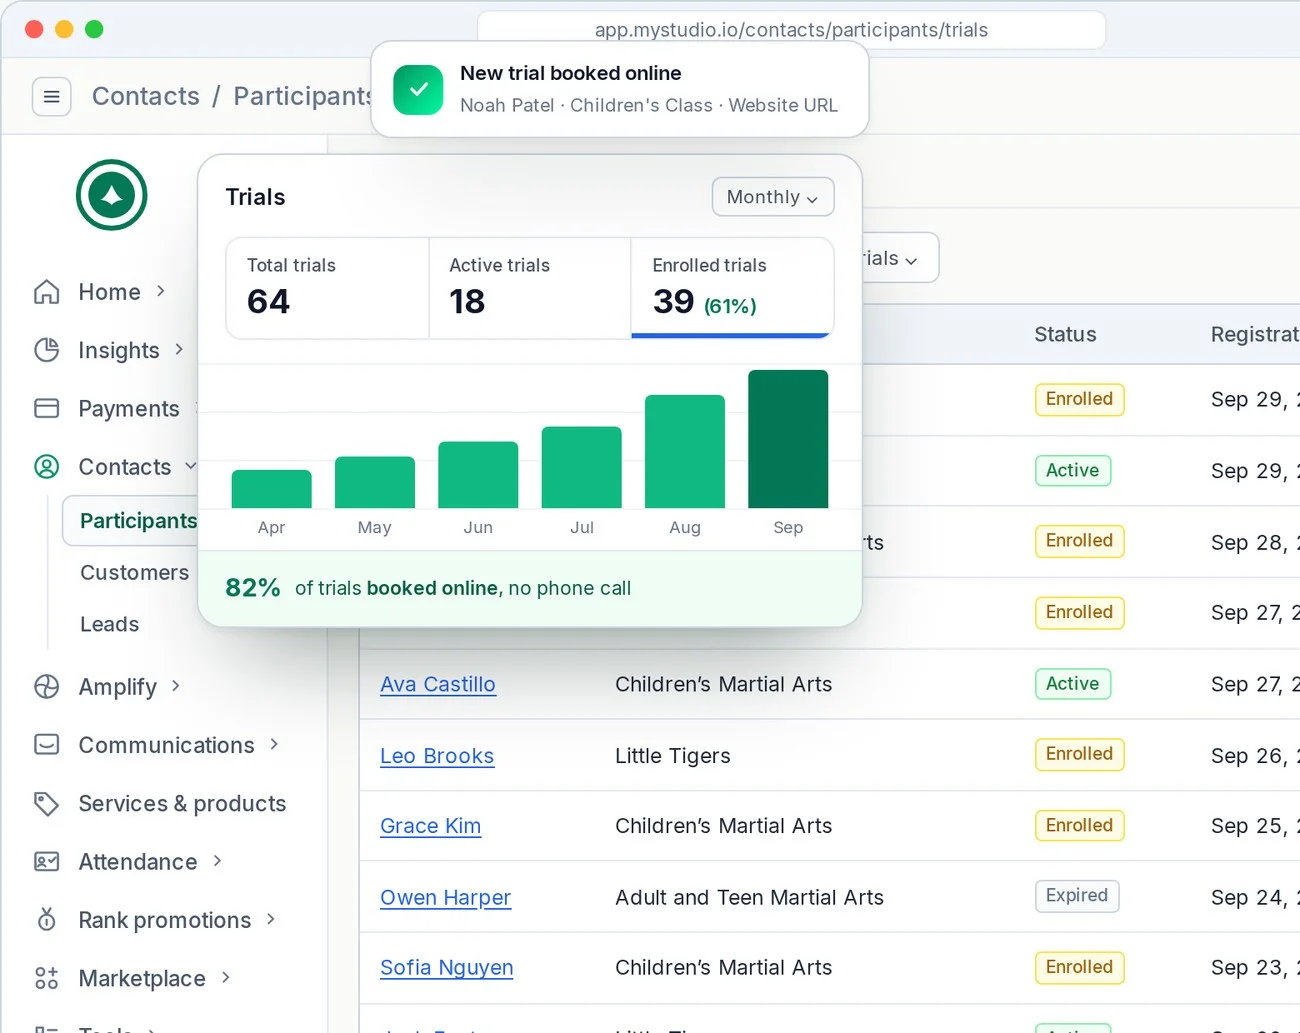This screenshot has width=1300, height=1033.
Task: Click the Home house icon
Action: [47, 292]
